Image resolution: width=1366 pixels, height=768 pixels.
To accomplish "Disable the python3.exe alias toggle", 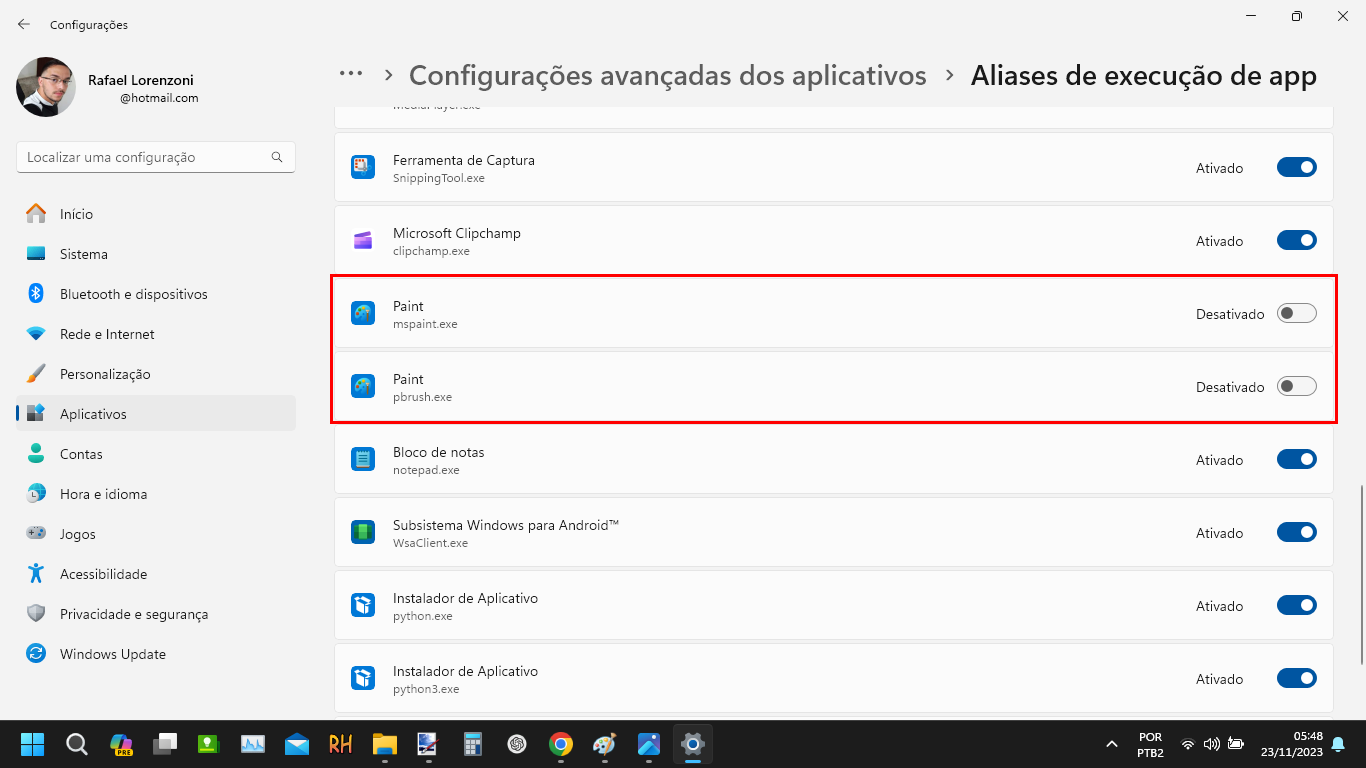I will 1297,679.
